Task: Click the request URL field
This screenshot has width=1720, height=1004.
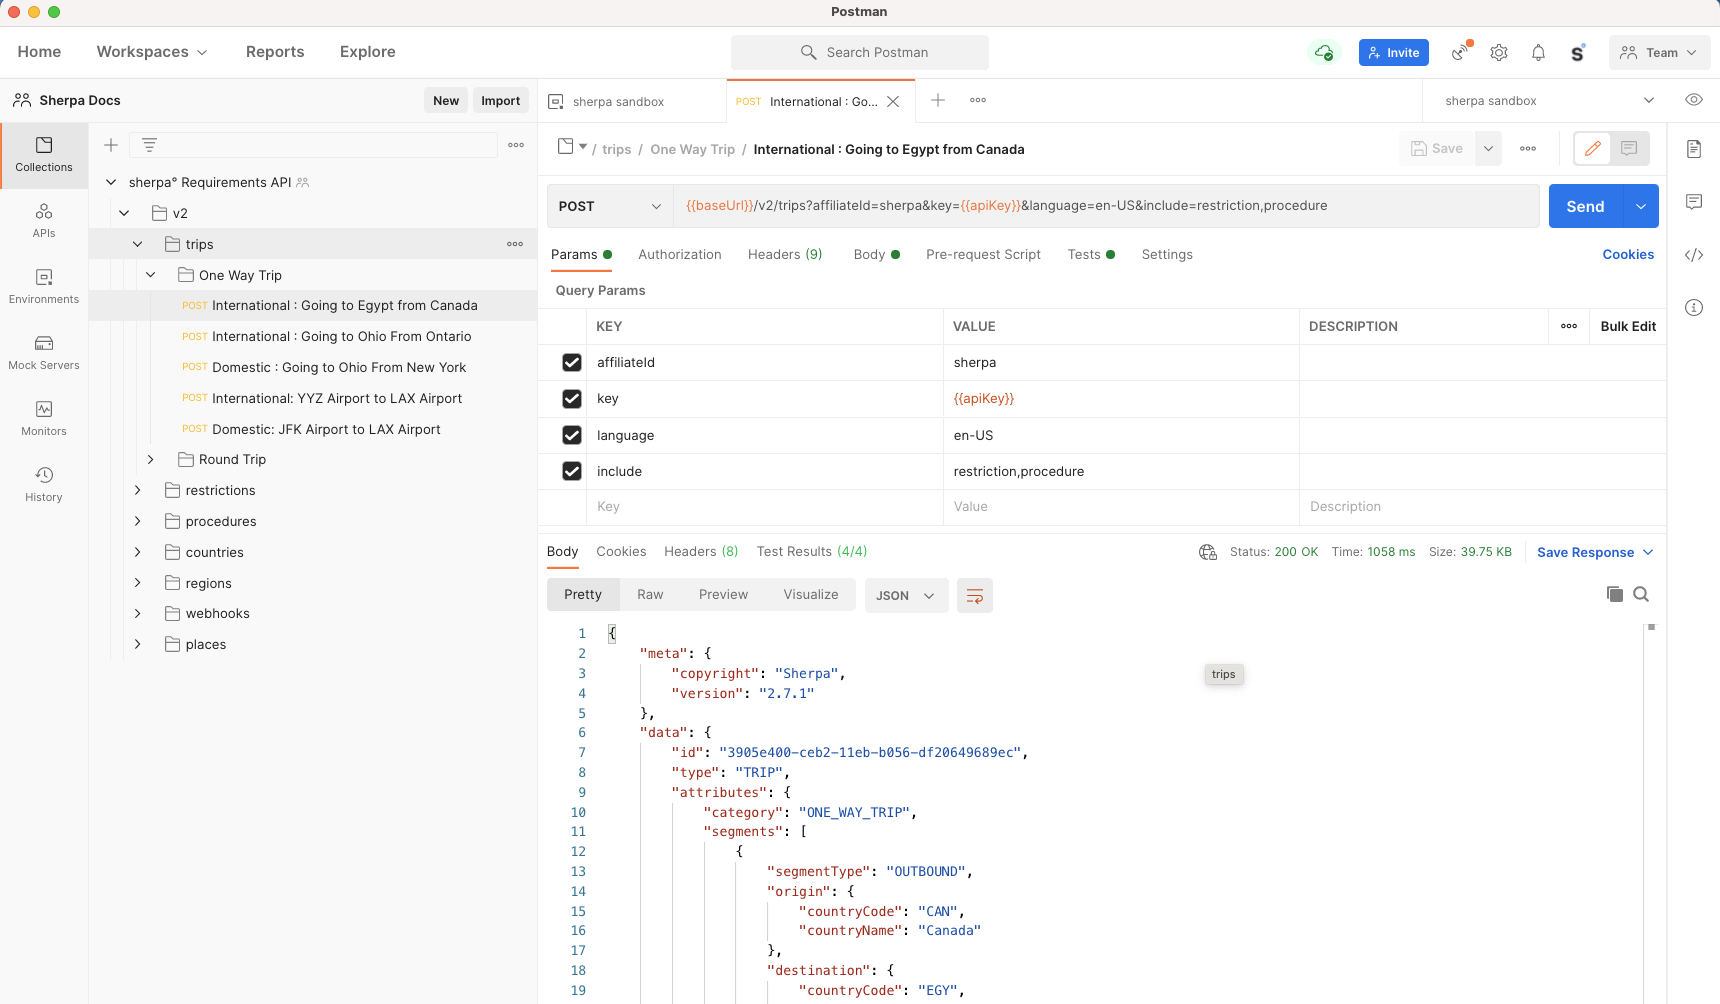Action: point(1106,206)
